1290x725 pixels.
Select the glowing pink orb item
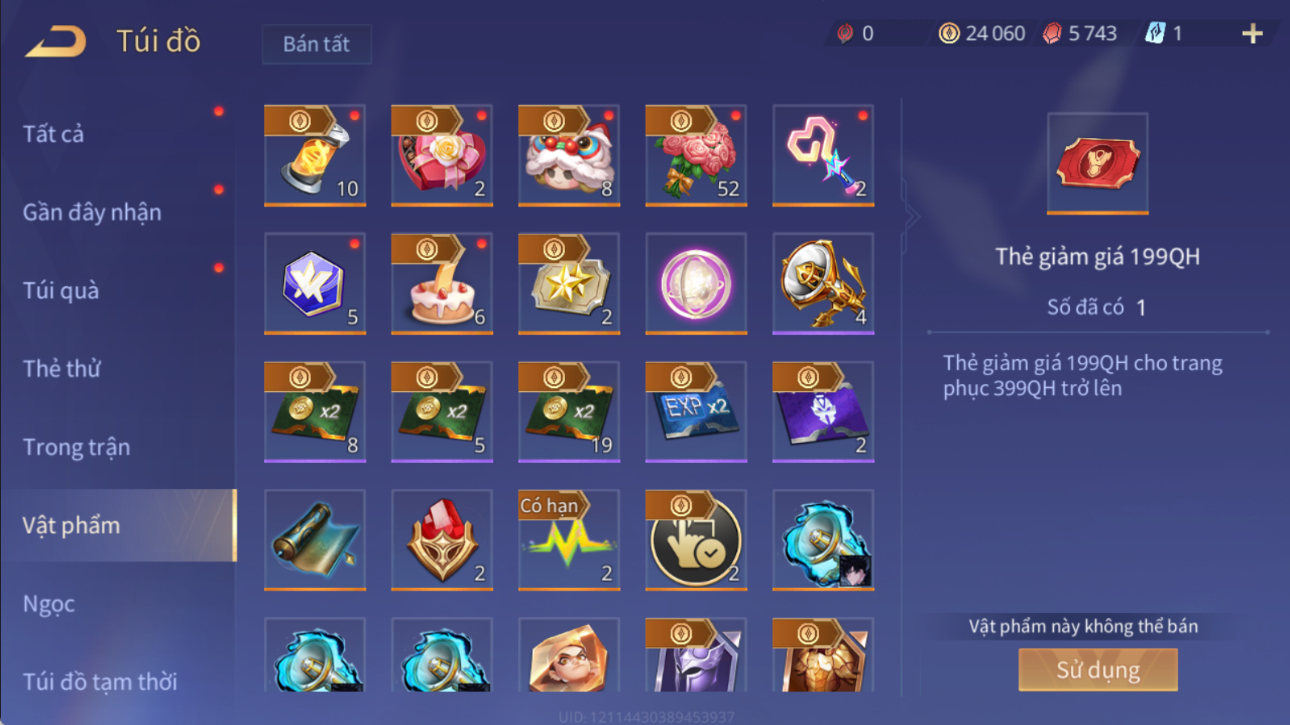click(x=696, y=284)
